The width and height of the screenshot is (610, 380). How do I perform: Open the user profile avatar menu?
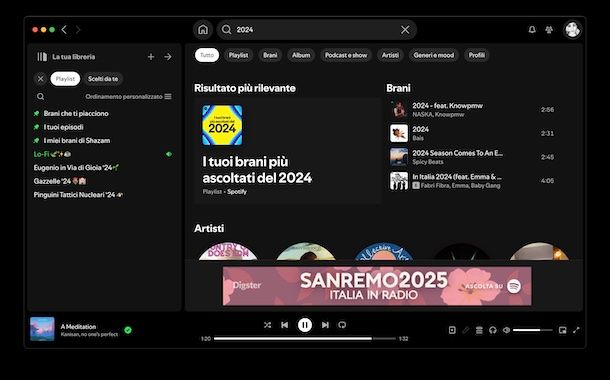pyautogui.click(x=572, y=30)
